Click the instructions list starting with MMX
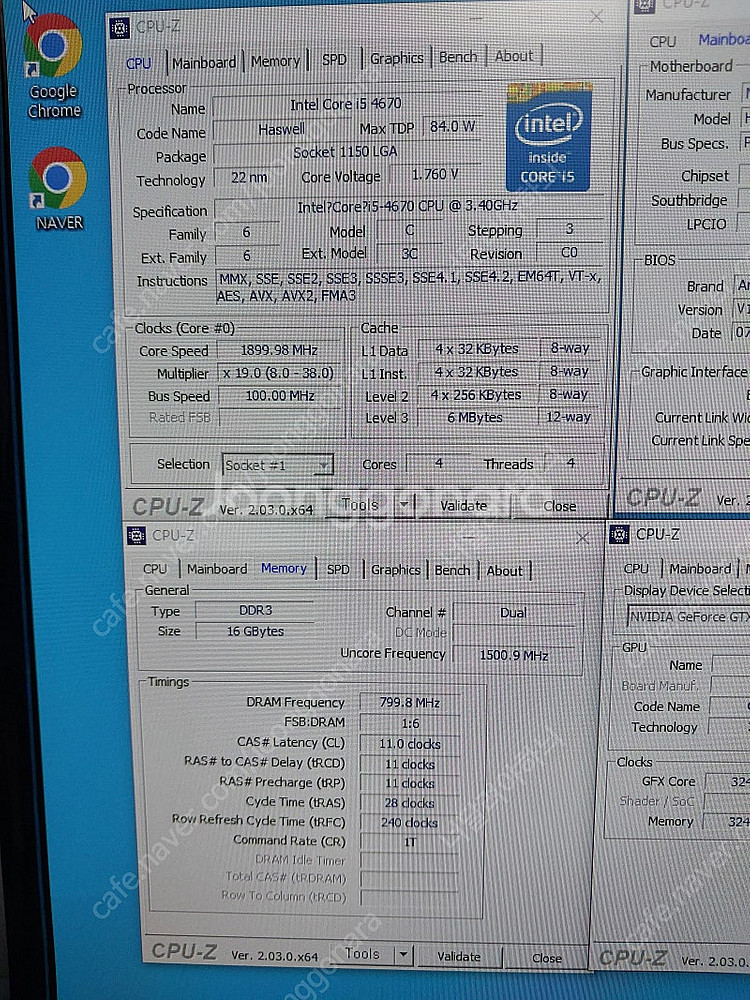This screenshot has width=750, height=1000. click(409, 287)
